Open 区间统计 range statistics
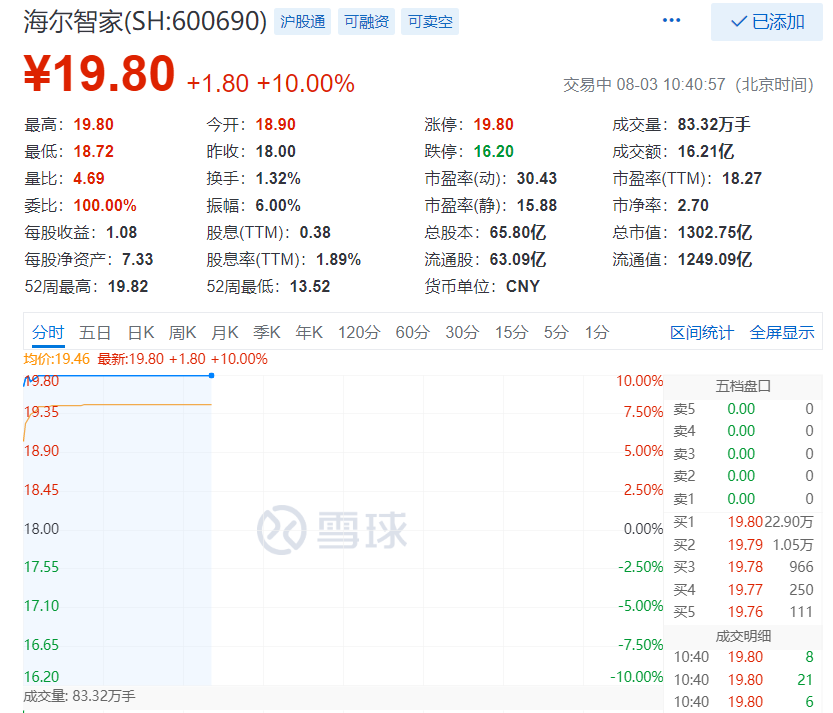The height and width of the screenshot is (713, 833). (x=702, y=333)
